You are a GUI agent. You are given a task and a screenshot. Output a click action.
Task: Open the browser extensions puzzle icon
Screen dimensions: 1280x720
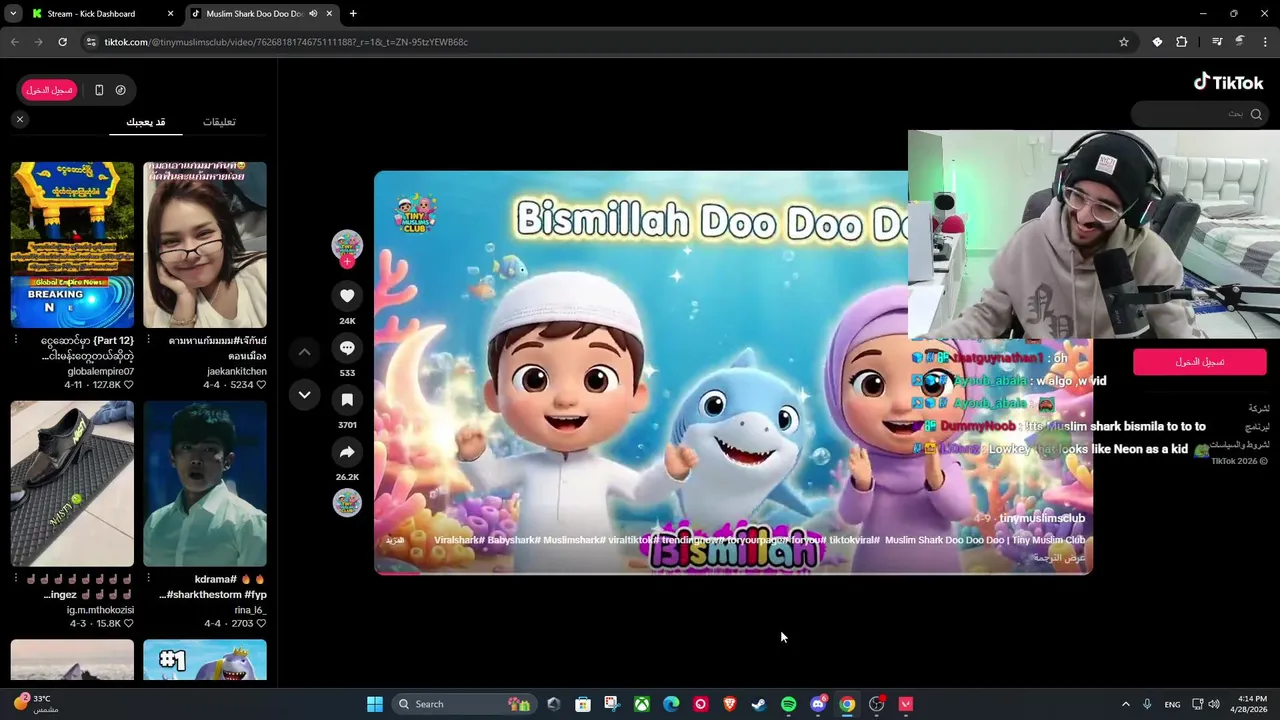1182,42
